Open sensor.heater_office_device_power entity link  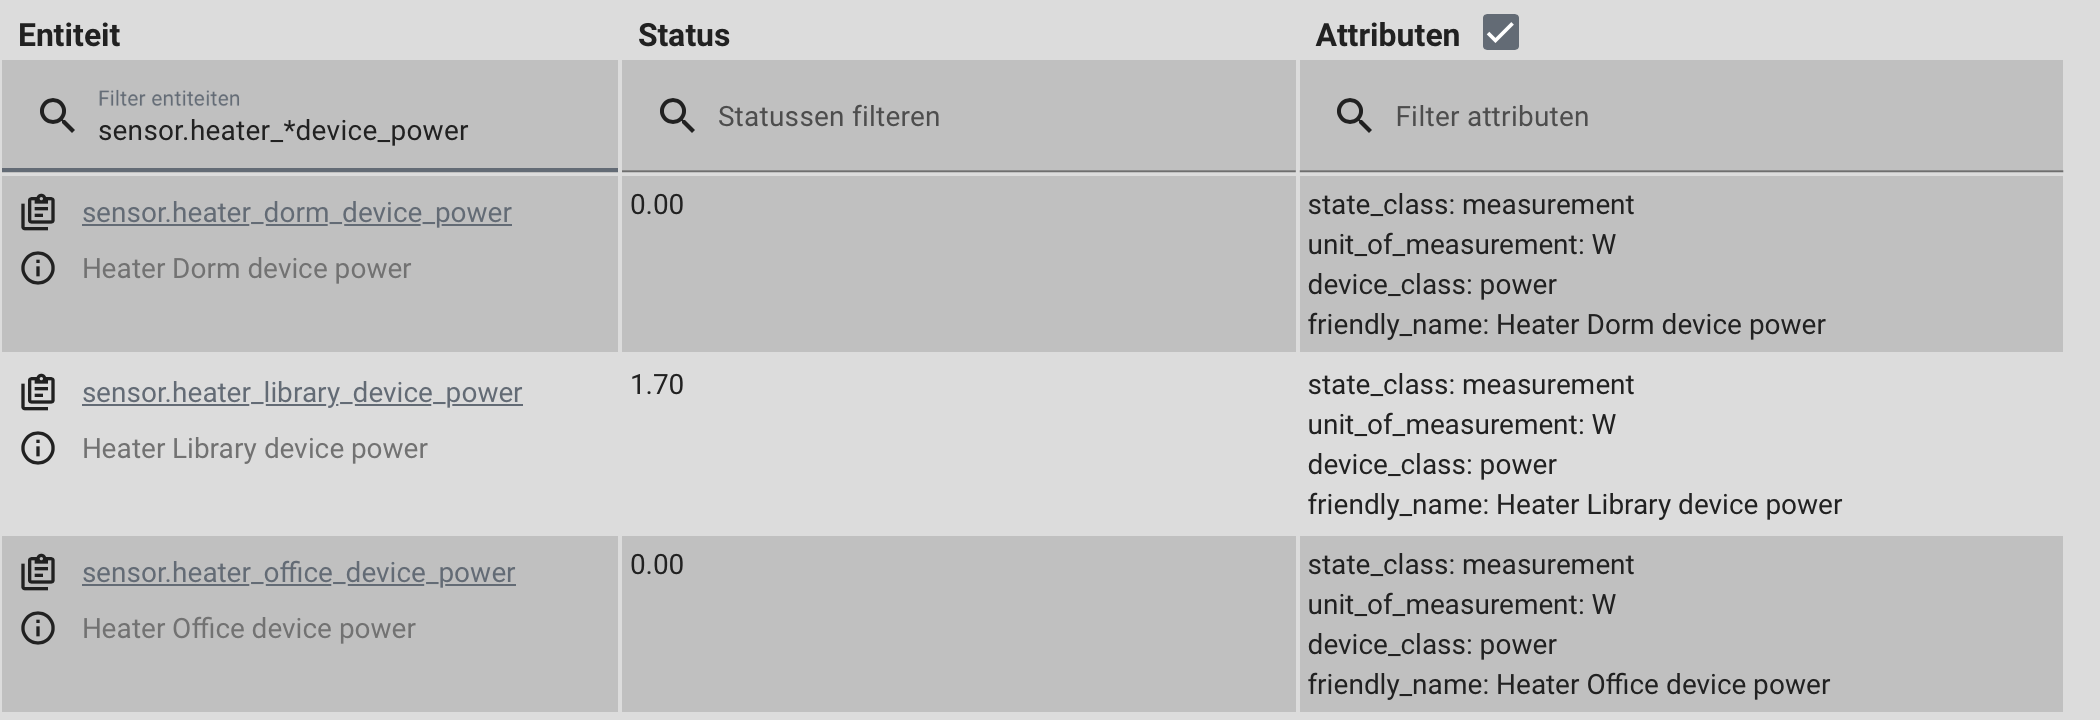(x=299, y=572)
